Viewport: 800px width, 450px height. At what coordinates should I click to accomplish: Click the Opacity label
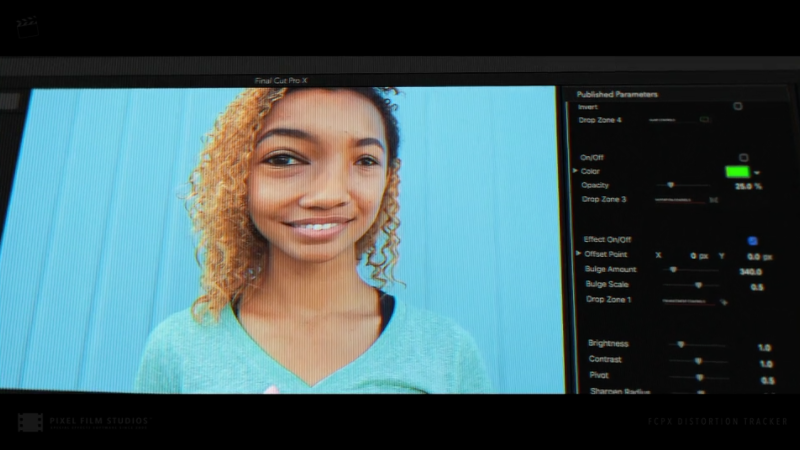[595, 185]
